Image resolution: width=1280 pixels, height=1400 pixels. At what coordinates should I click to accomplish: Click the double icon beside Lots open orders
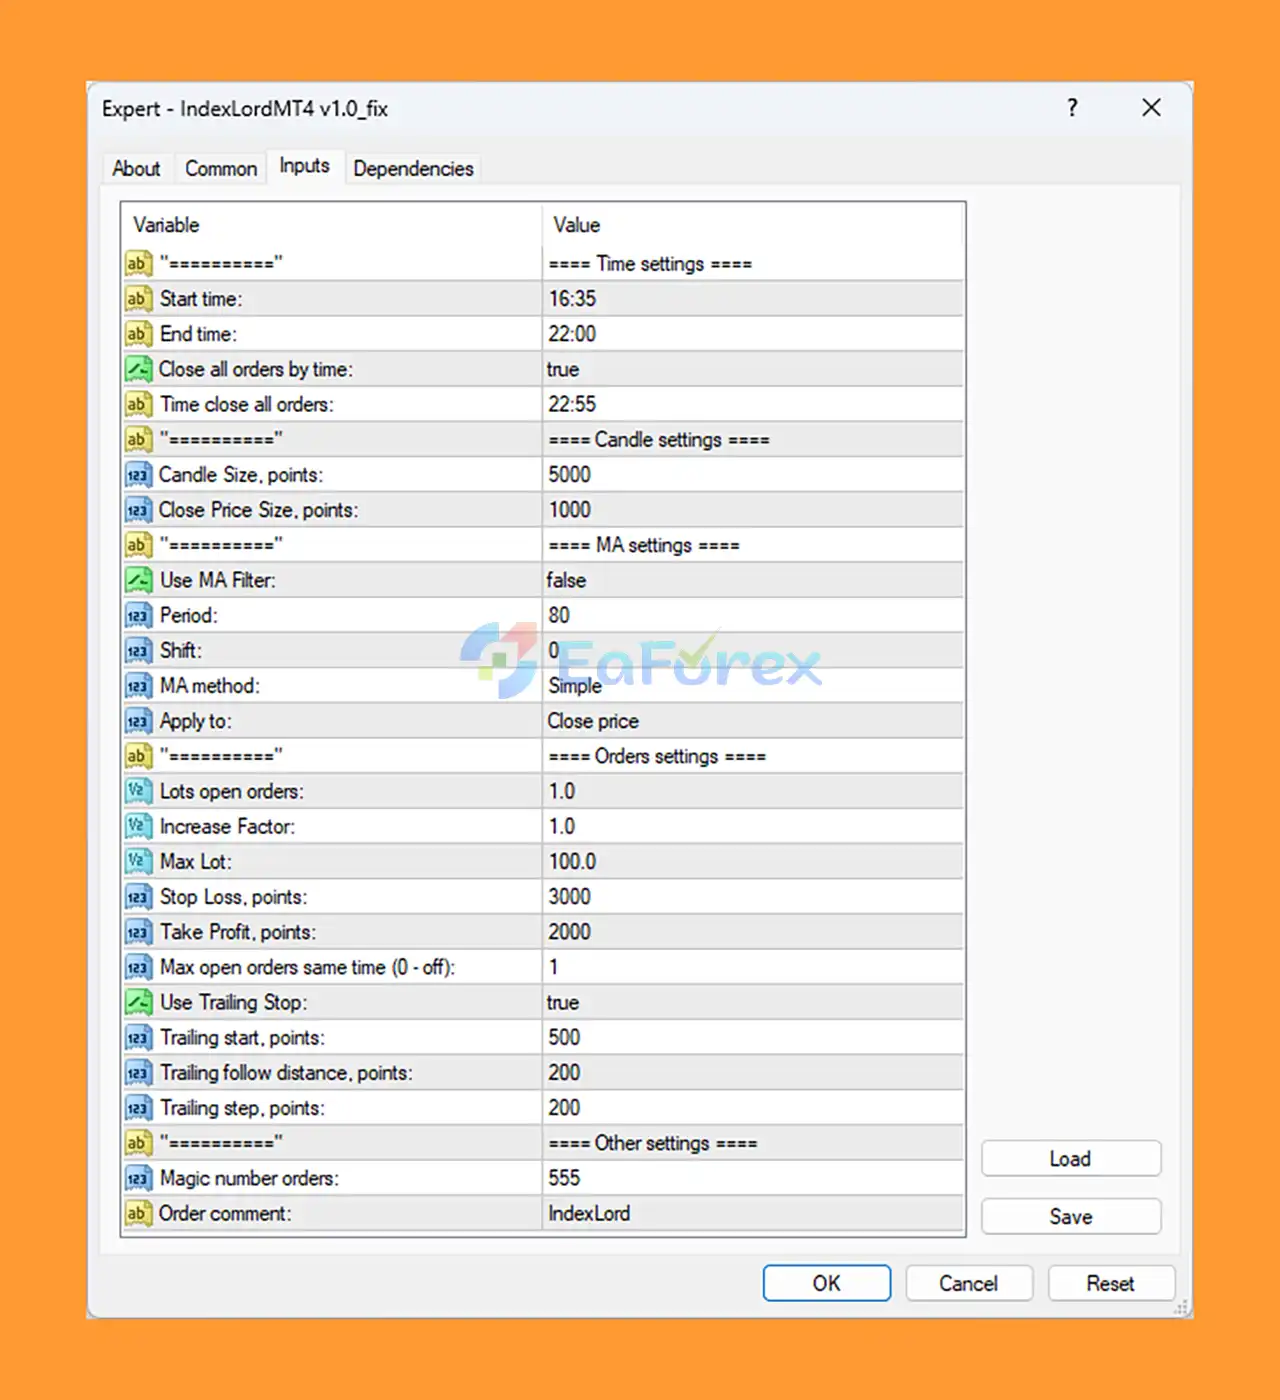(138, 791)
